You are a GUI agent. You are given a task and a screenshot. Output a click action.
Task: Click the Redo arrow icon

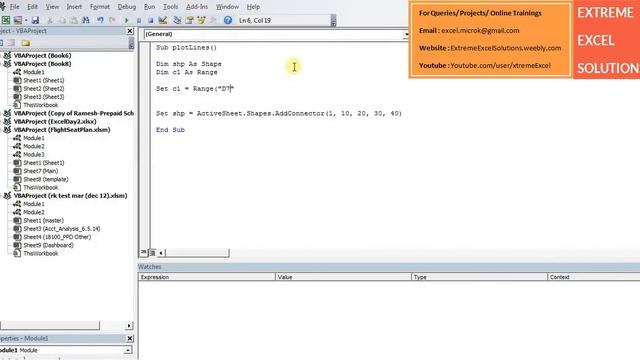tap(112, 20)
